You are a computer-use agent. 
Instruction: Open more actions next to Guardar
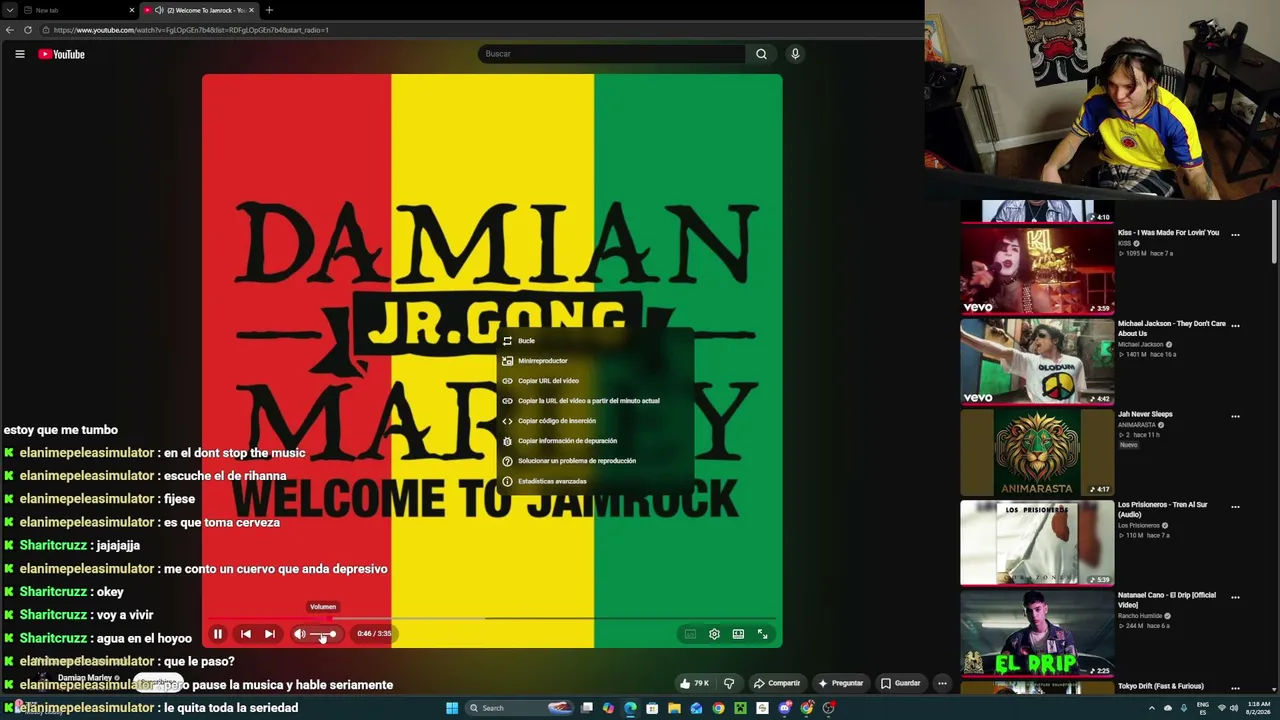point(942,684)
